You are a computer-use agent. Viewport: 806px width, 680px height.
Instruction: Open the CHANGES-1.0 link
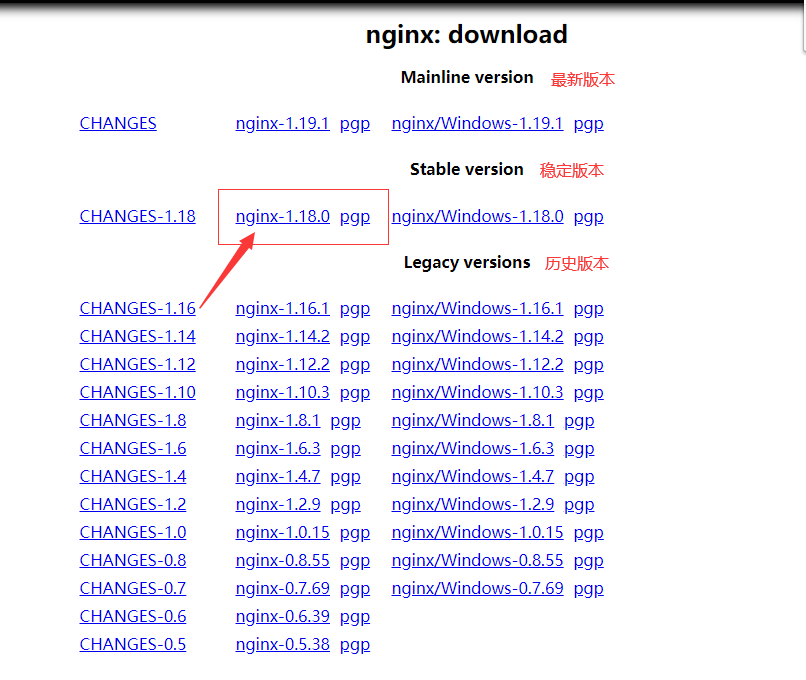[x=133, y=532]
